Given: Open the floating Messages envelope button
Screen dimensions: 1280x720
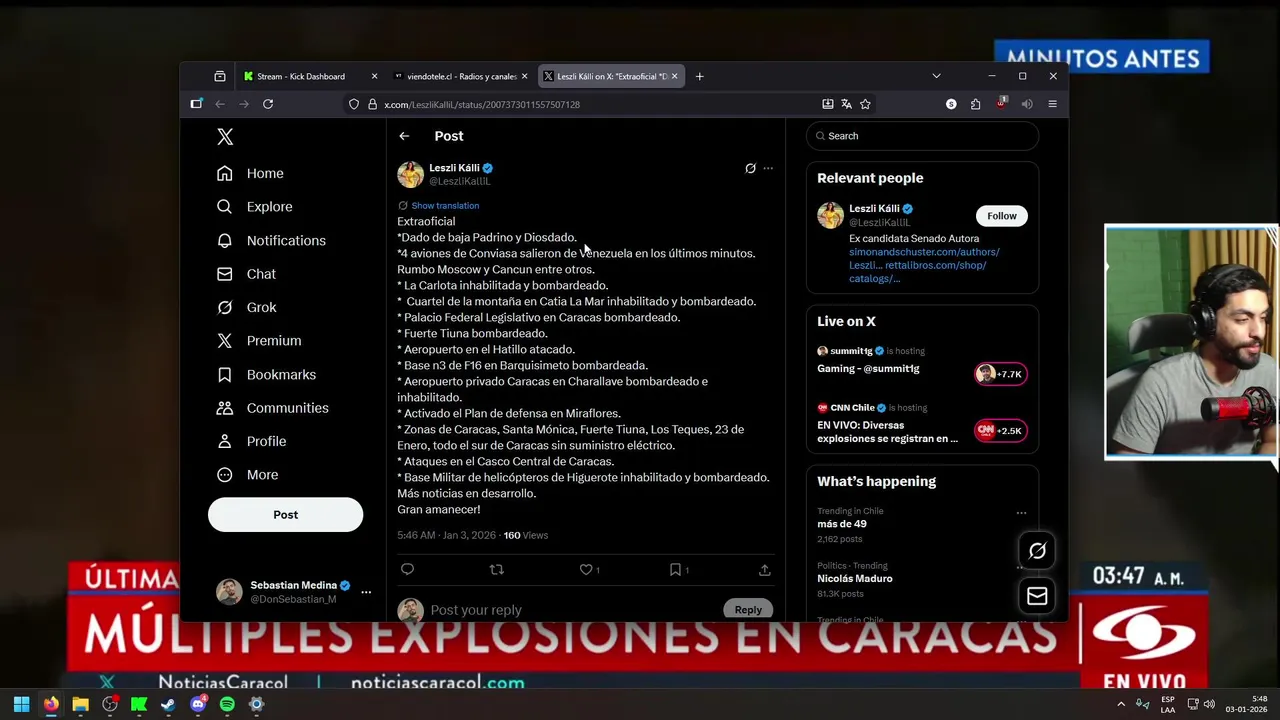Looking at the screenshot, I should click(x=1037, y=596).
